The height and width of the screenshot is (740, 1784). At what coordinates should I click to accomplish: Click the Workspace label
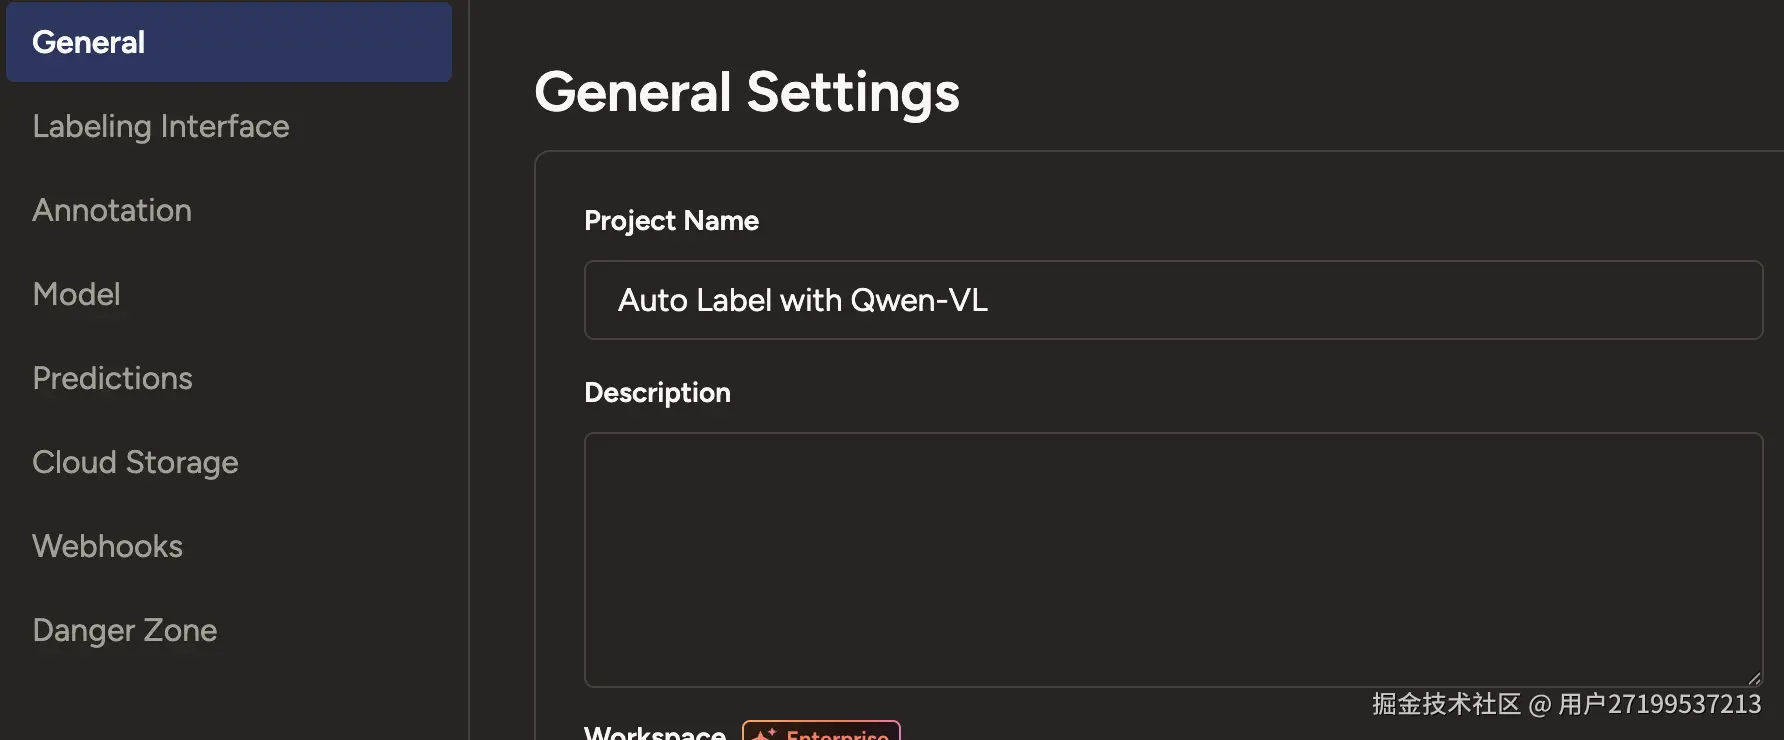(655, 733)
